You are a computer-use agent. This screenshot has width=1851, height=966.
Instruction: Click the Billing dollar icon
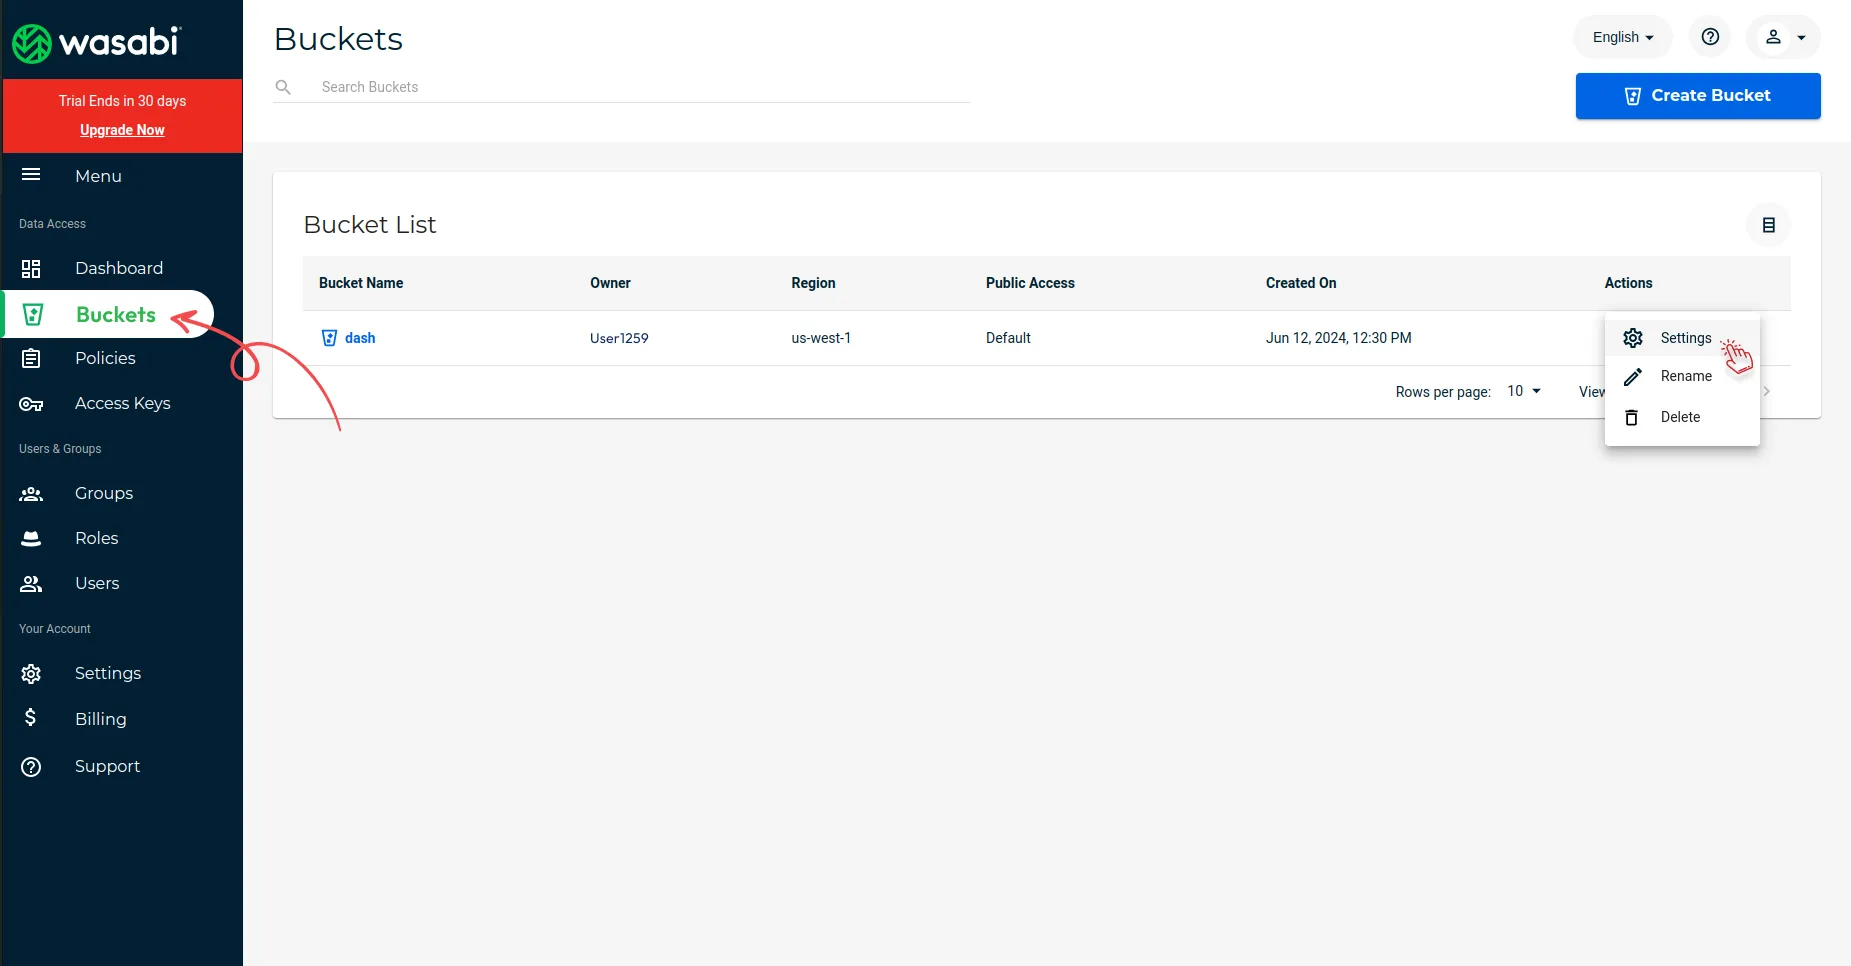click(x=31, y=718)
